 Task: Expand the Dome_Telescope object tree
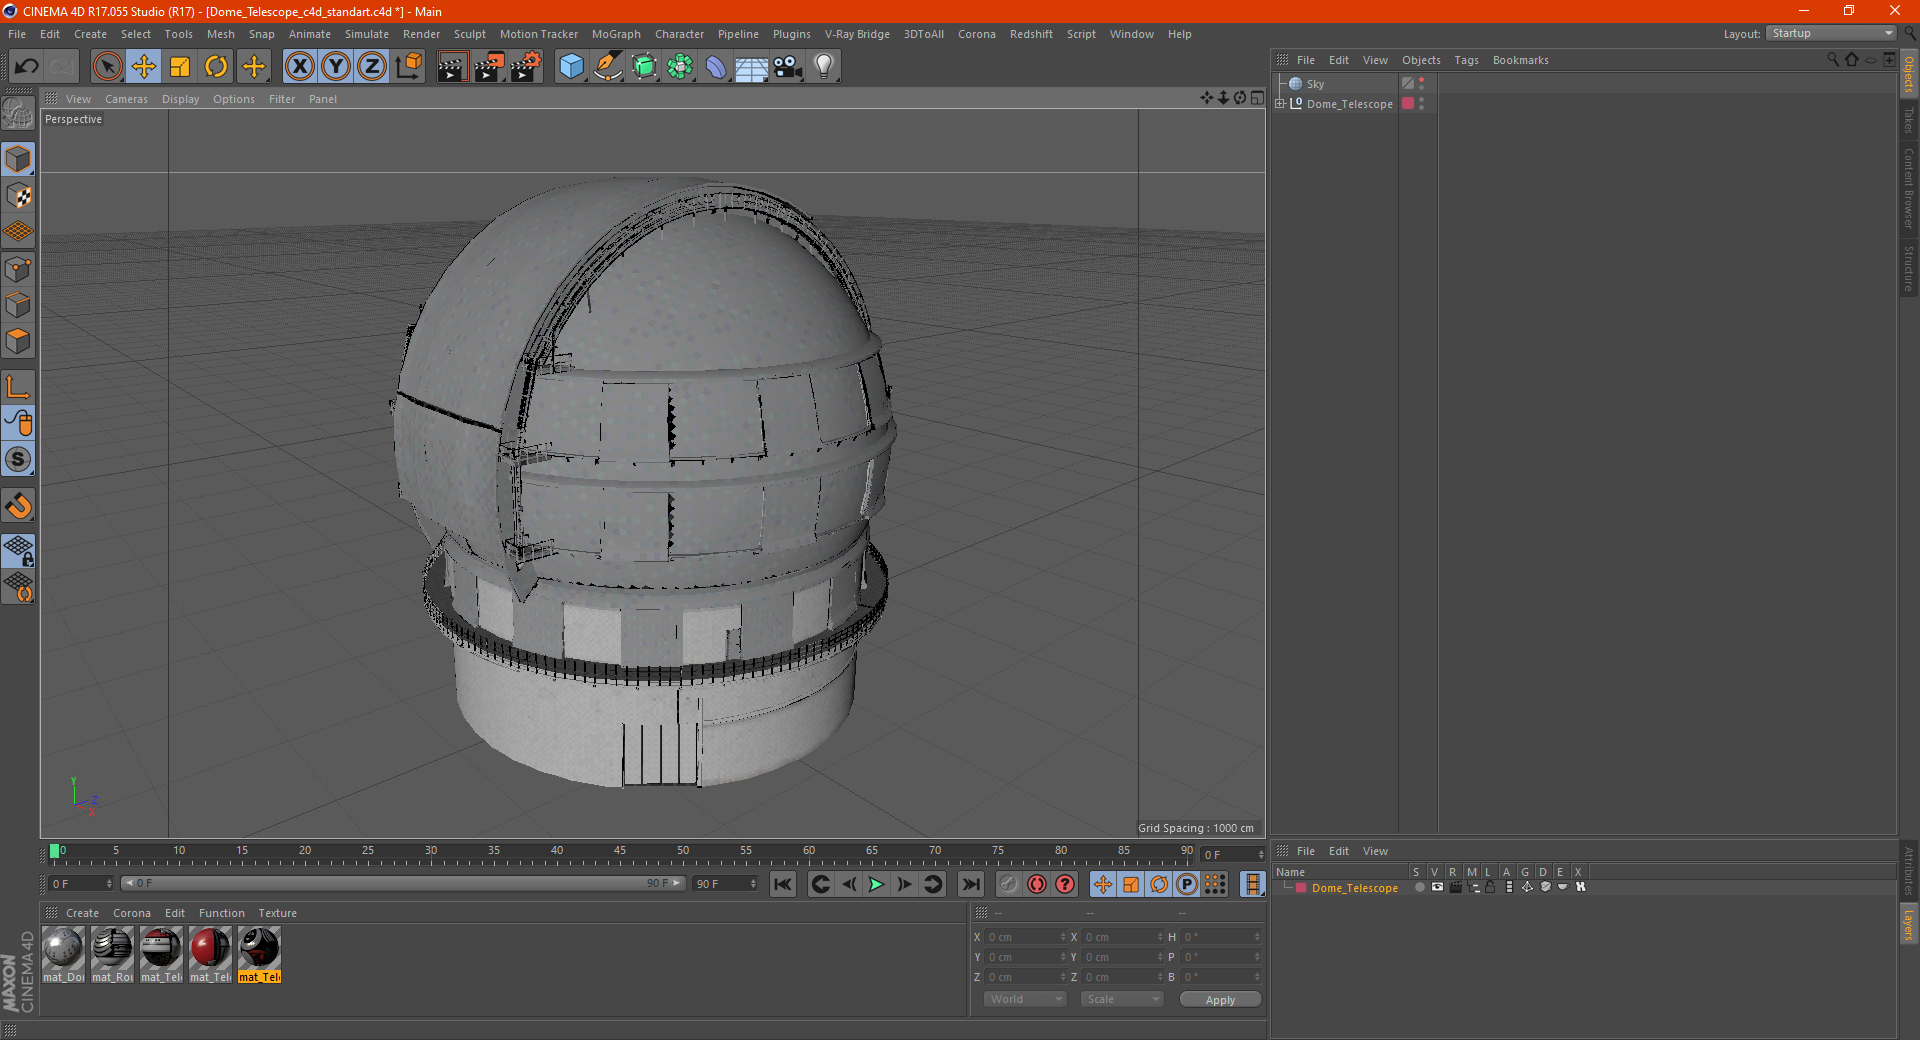tap(1280, 104)
